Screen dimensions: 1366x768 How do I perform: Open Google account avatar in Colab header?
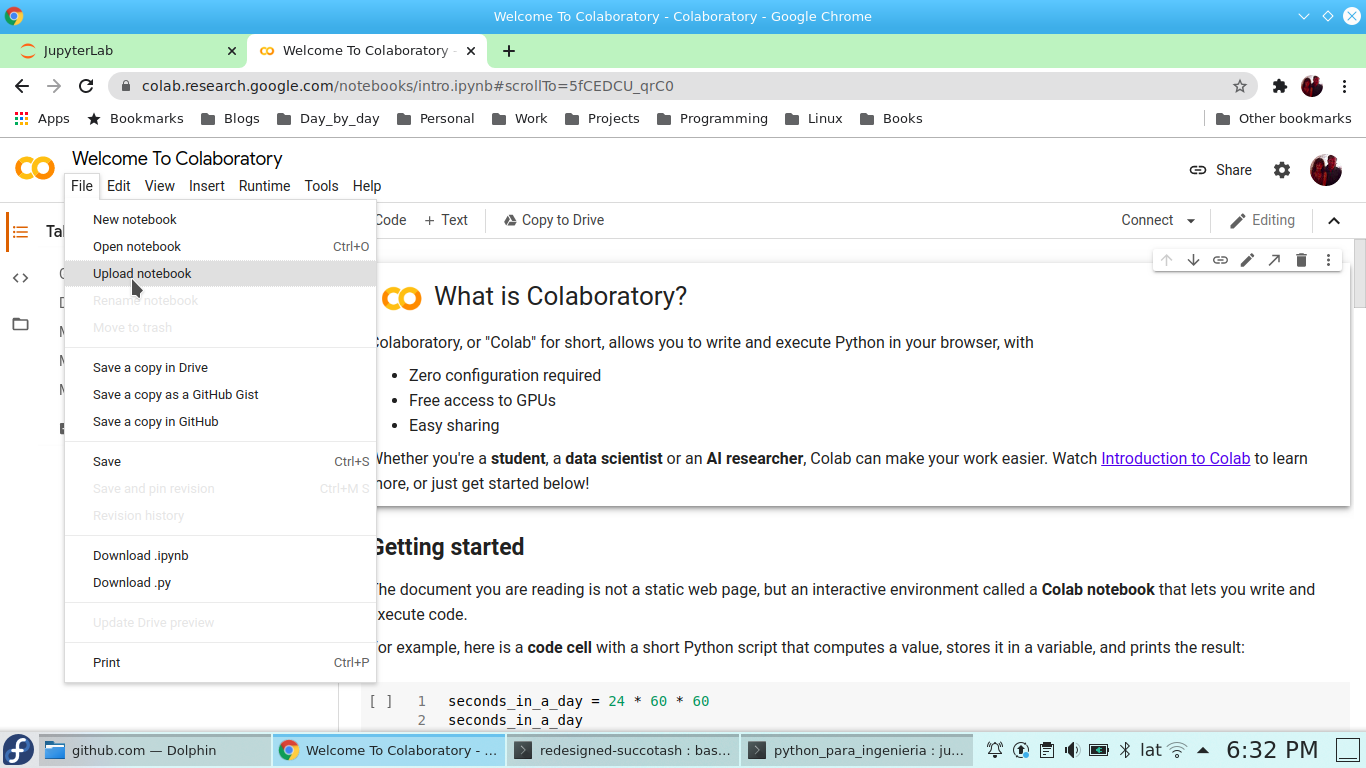(x=1326, y=170)
